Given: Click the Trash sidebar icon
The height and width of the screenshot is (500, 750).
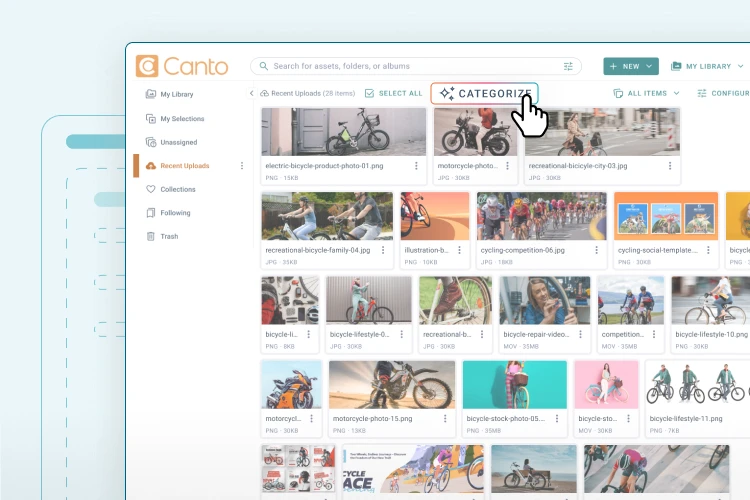Looking at the screenshot, I should (151, 236).
